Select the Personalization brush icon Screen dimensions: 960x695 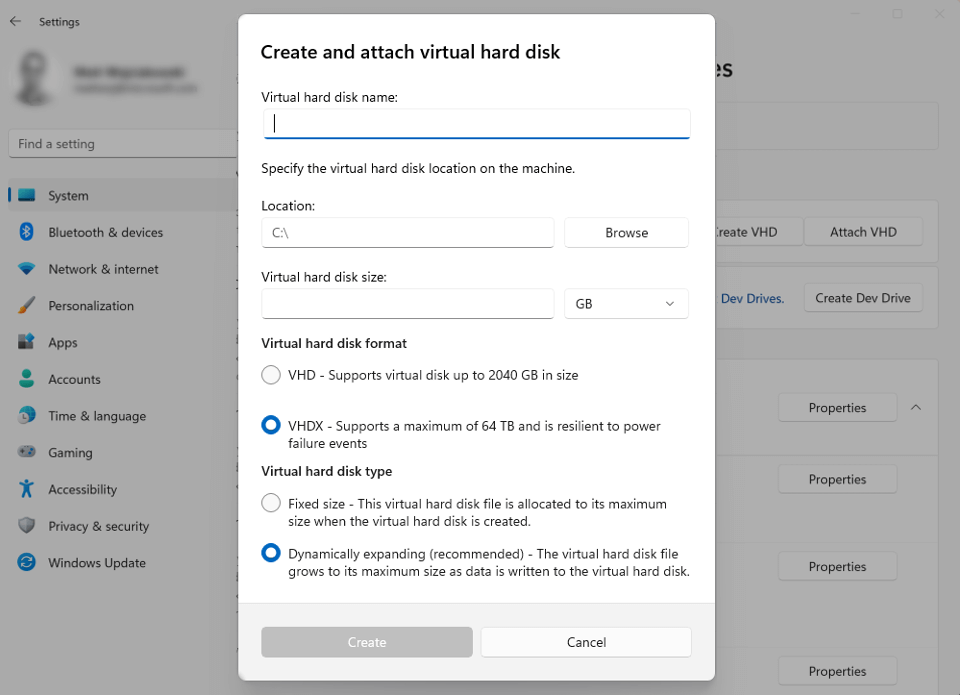(x=27, y=305)
